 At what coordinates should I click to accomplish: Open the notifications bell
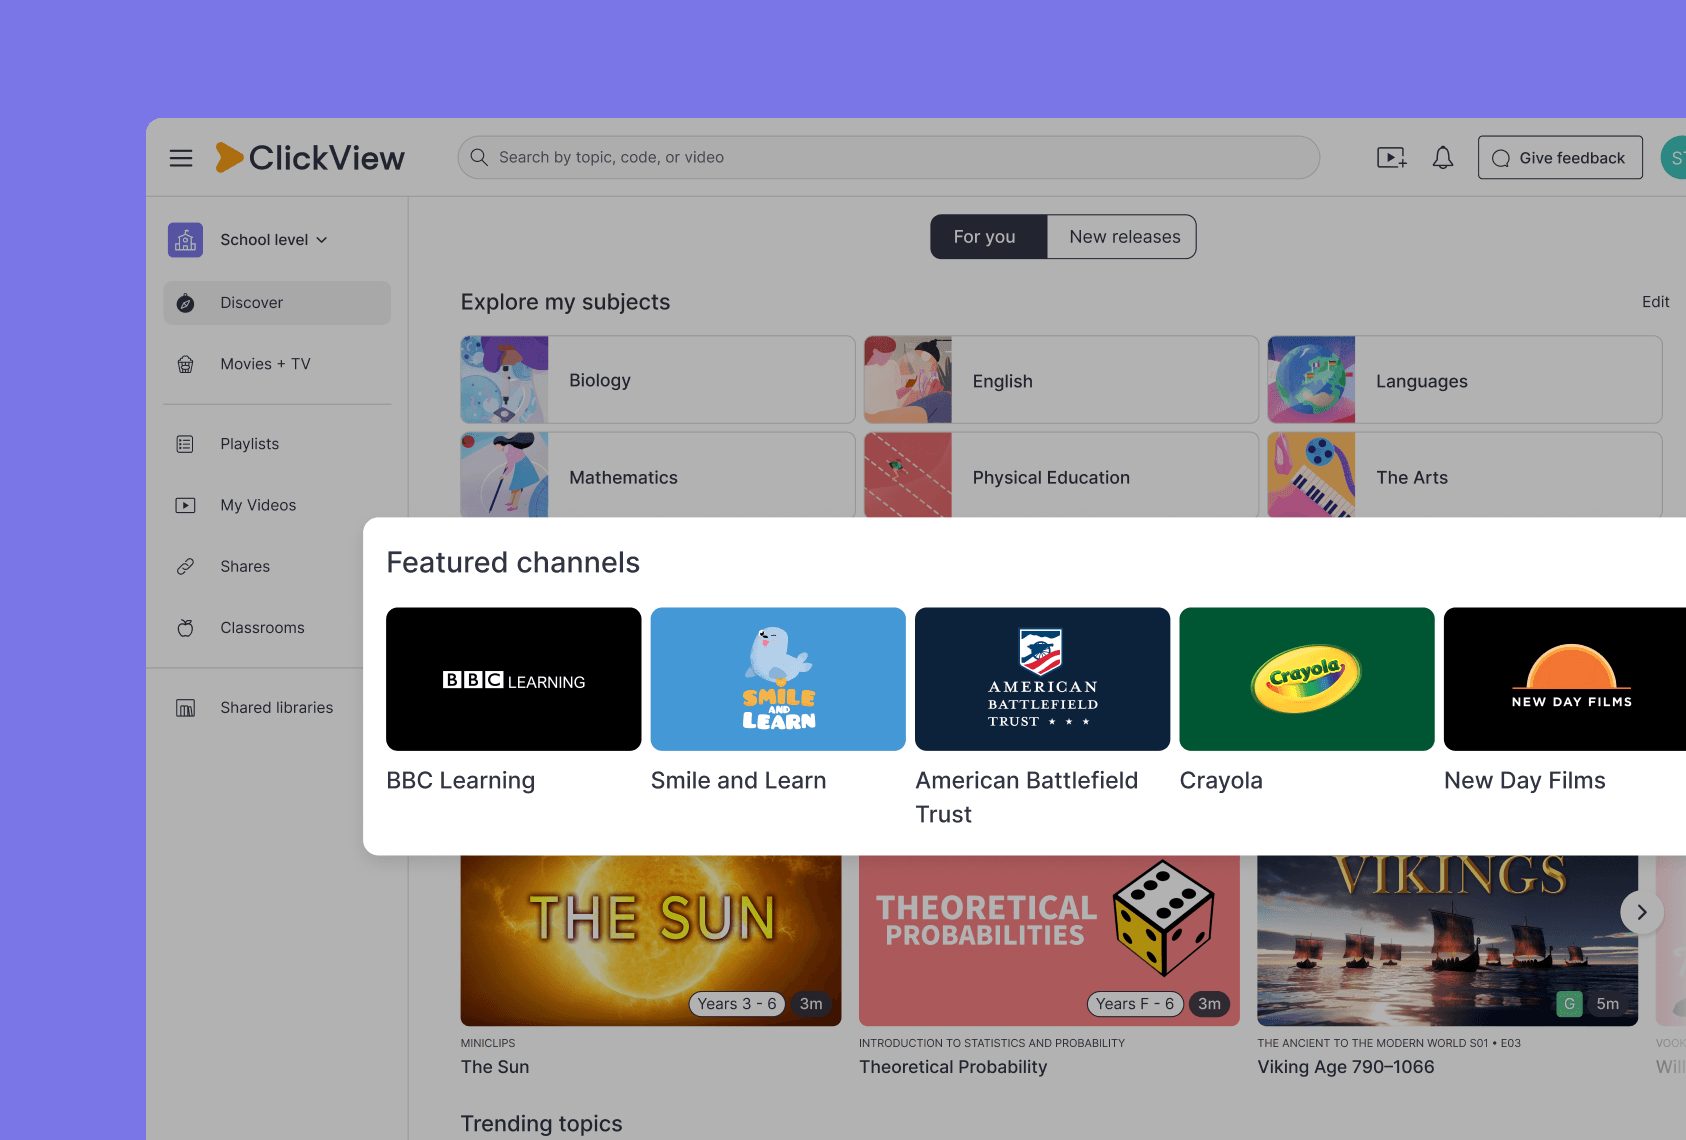pyautogui.click(x=1442, y=158)
